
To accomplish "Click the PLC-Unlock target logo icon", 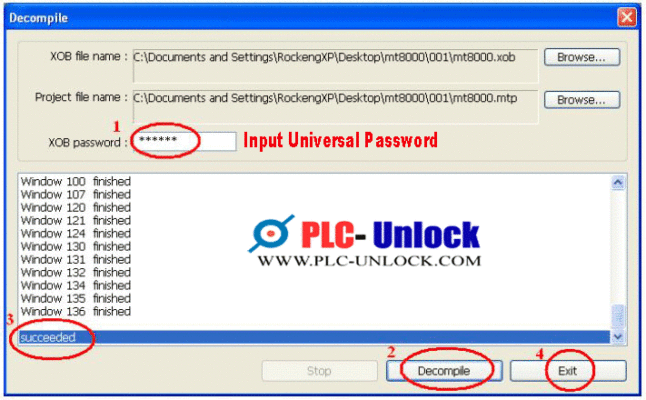I will [271, 233].
